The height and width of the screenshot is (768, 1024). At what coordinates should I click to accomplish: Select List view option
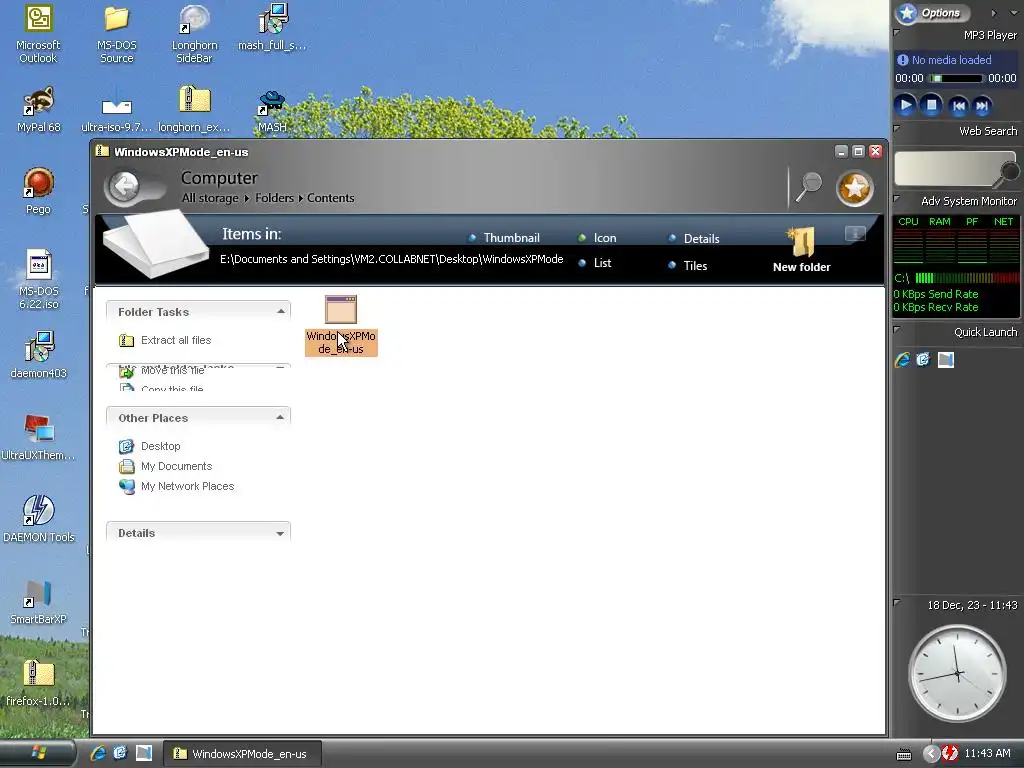click(x=595, y=263)
